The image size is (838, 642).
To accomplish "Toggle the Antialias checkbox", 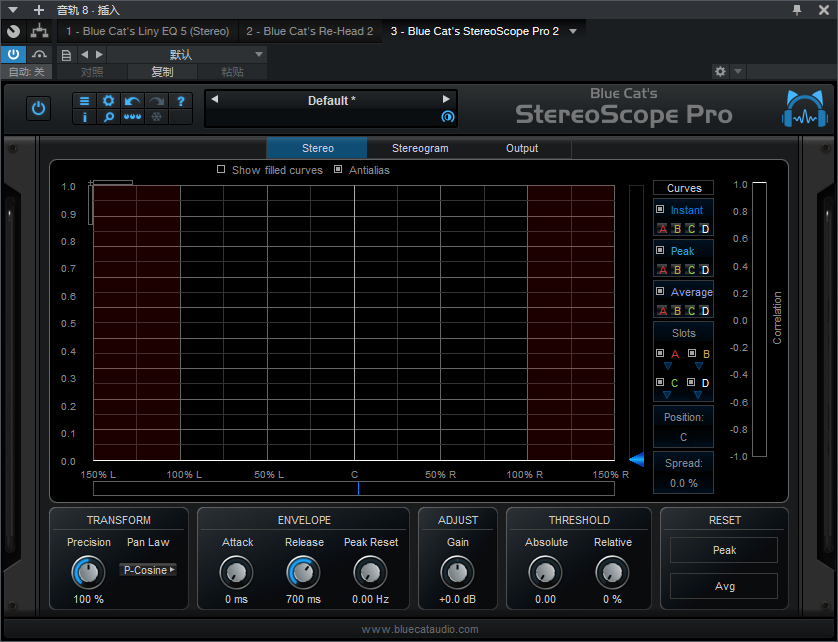I will (x=338, y=169).
